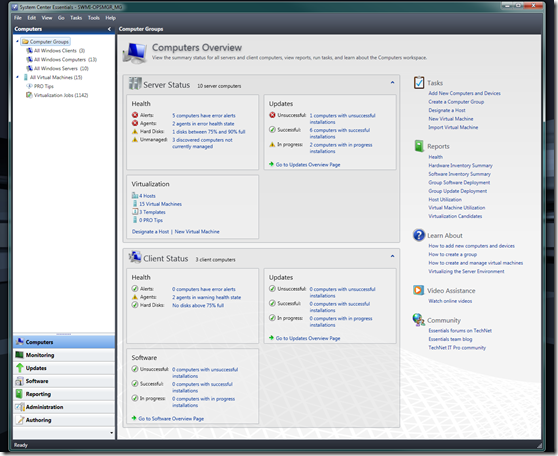Click the Video Assistance play icon

418,290
